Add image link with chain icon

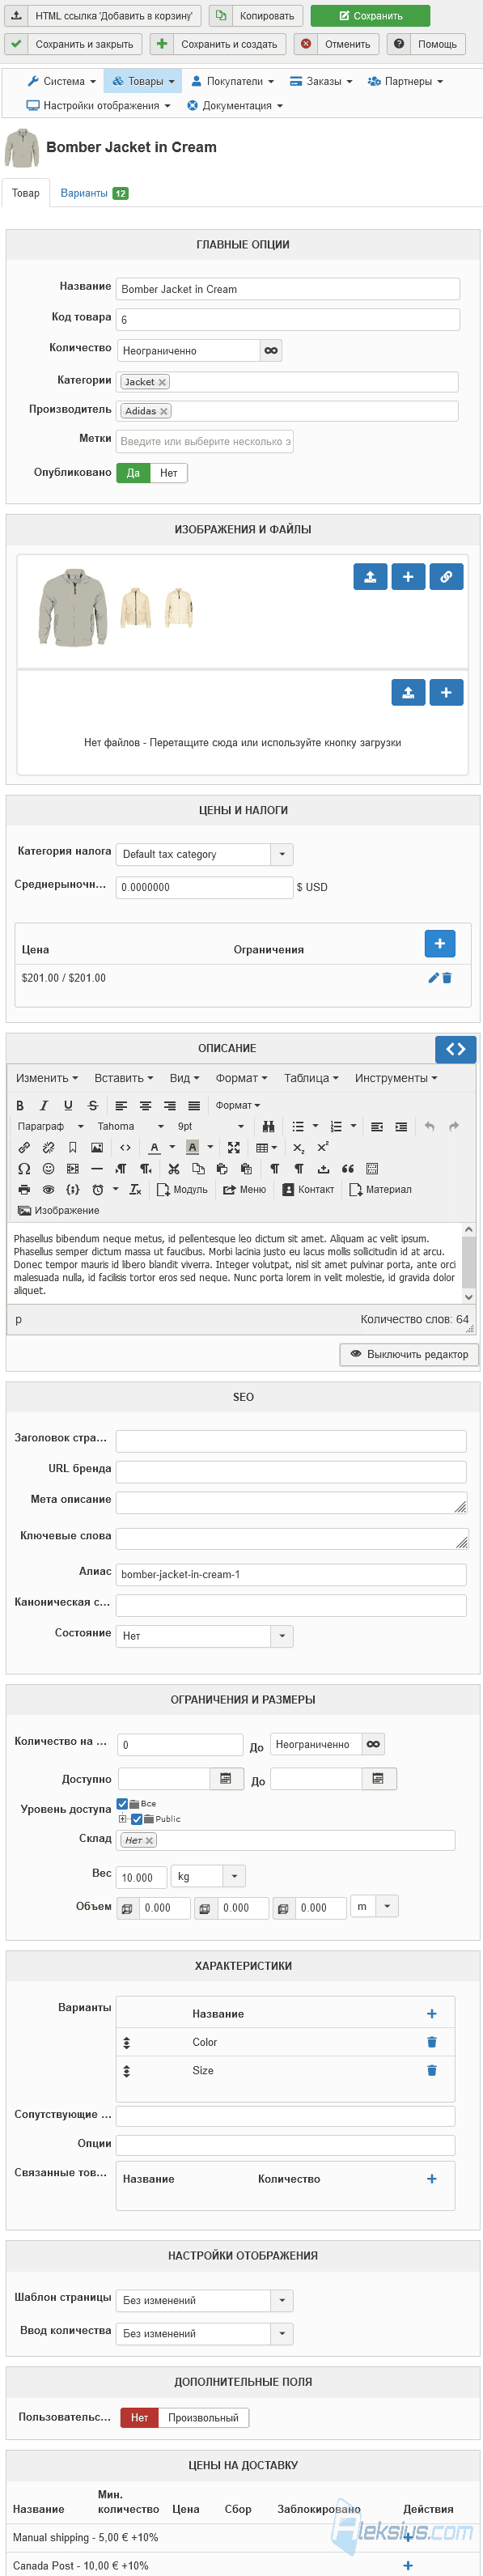[x=446, y=577]
